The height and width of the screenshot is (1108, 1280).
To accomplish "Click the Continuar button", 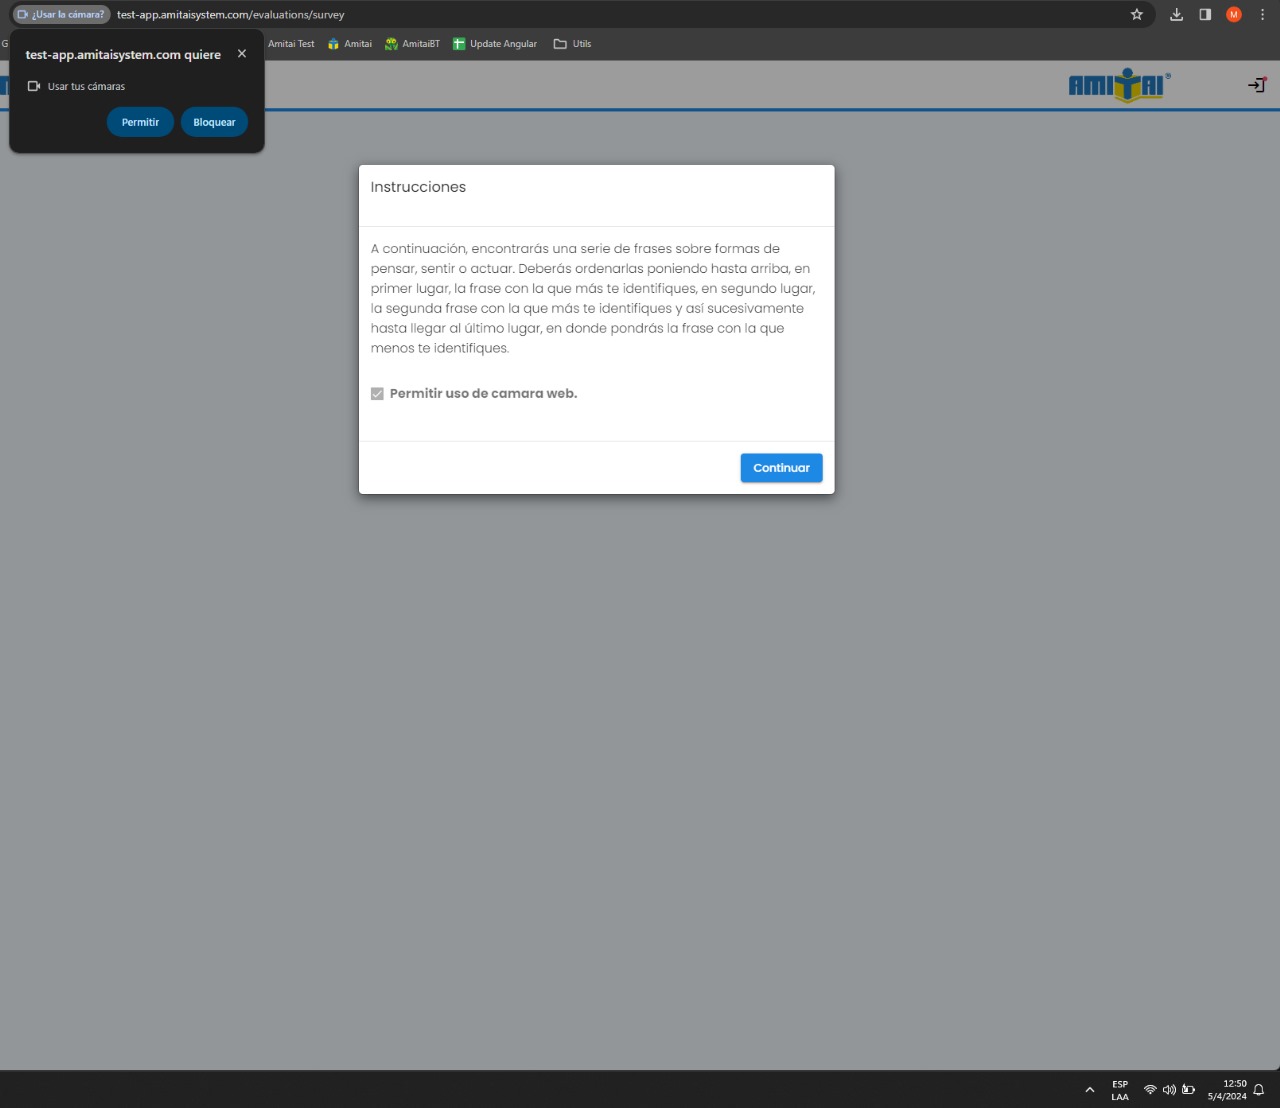I will [781, 468].
